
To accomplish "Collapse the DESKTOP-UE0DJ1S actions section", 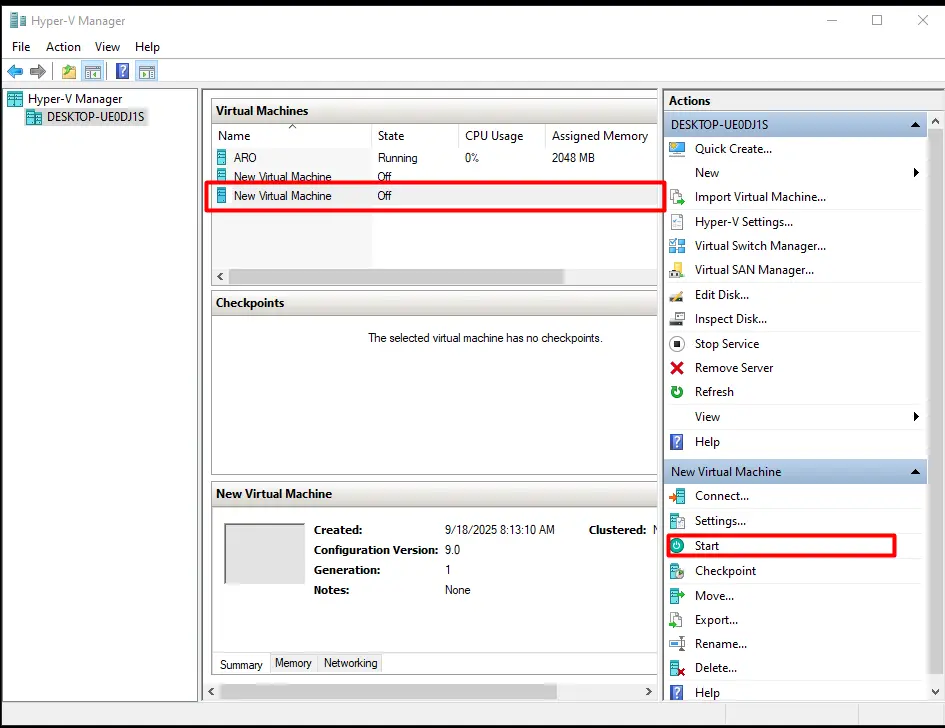I will pyautogui.click(x=915, y=125).
